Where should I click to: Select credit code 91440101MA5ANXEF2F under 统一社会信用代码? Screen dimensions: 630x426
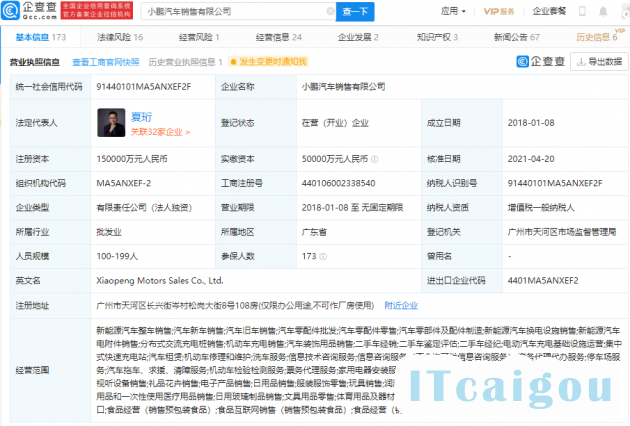coord(143,87)
